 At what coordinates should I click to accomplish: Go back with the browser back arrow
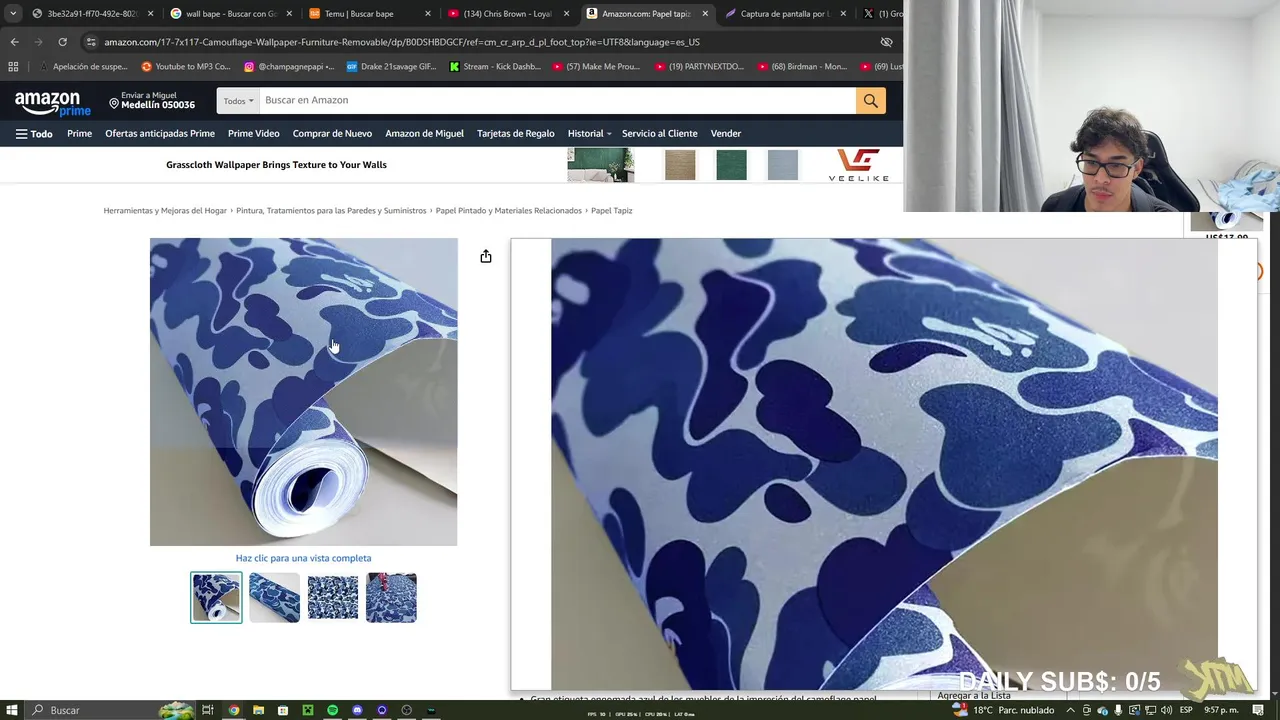[x=14, y=42]
